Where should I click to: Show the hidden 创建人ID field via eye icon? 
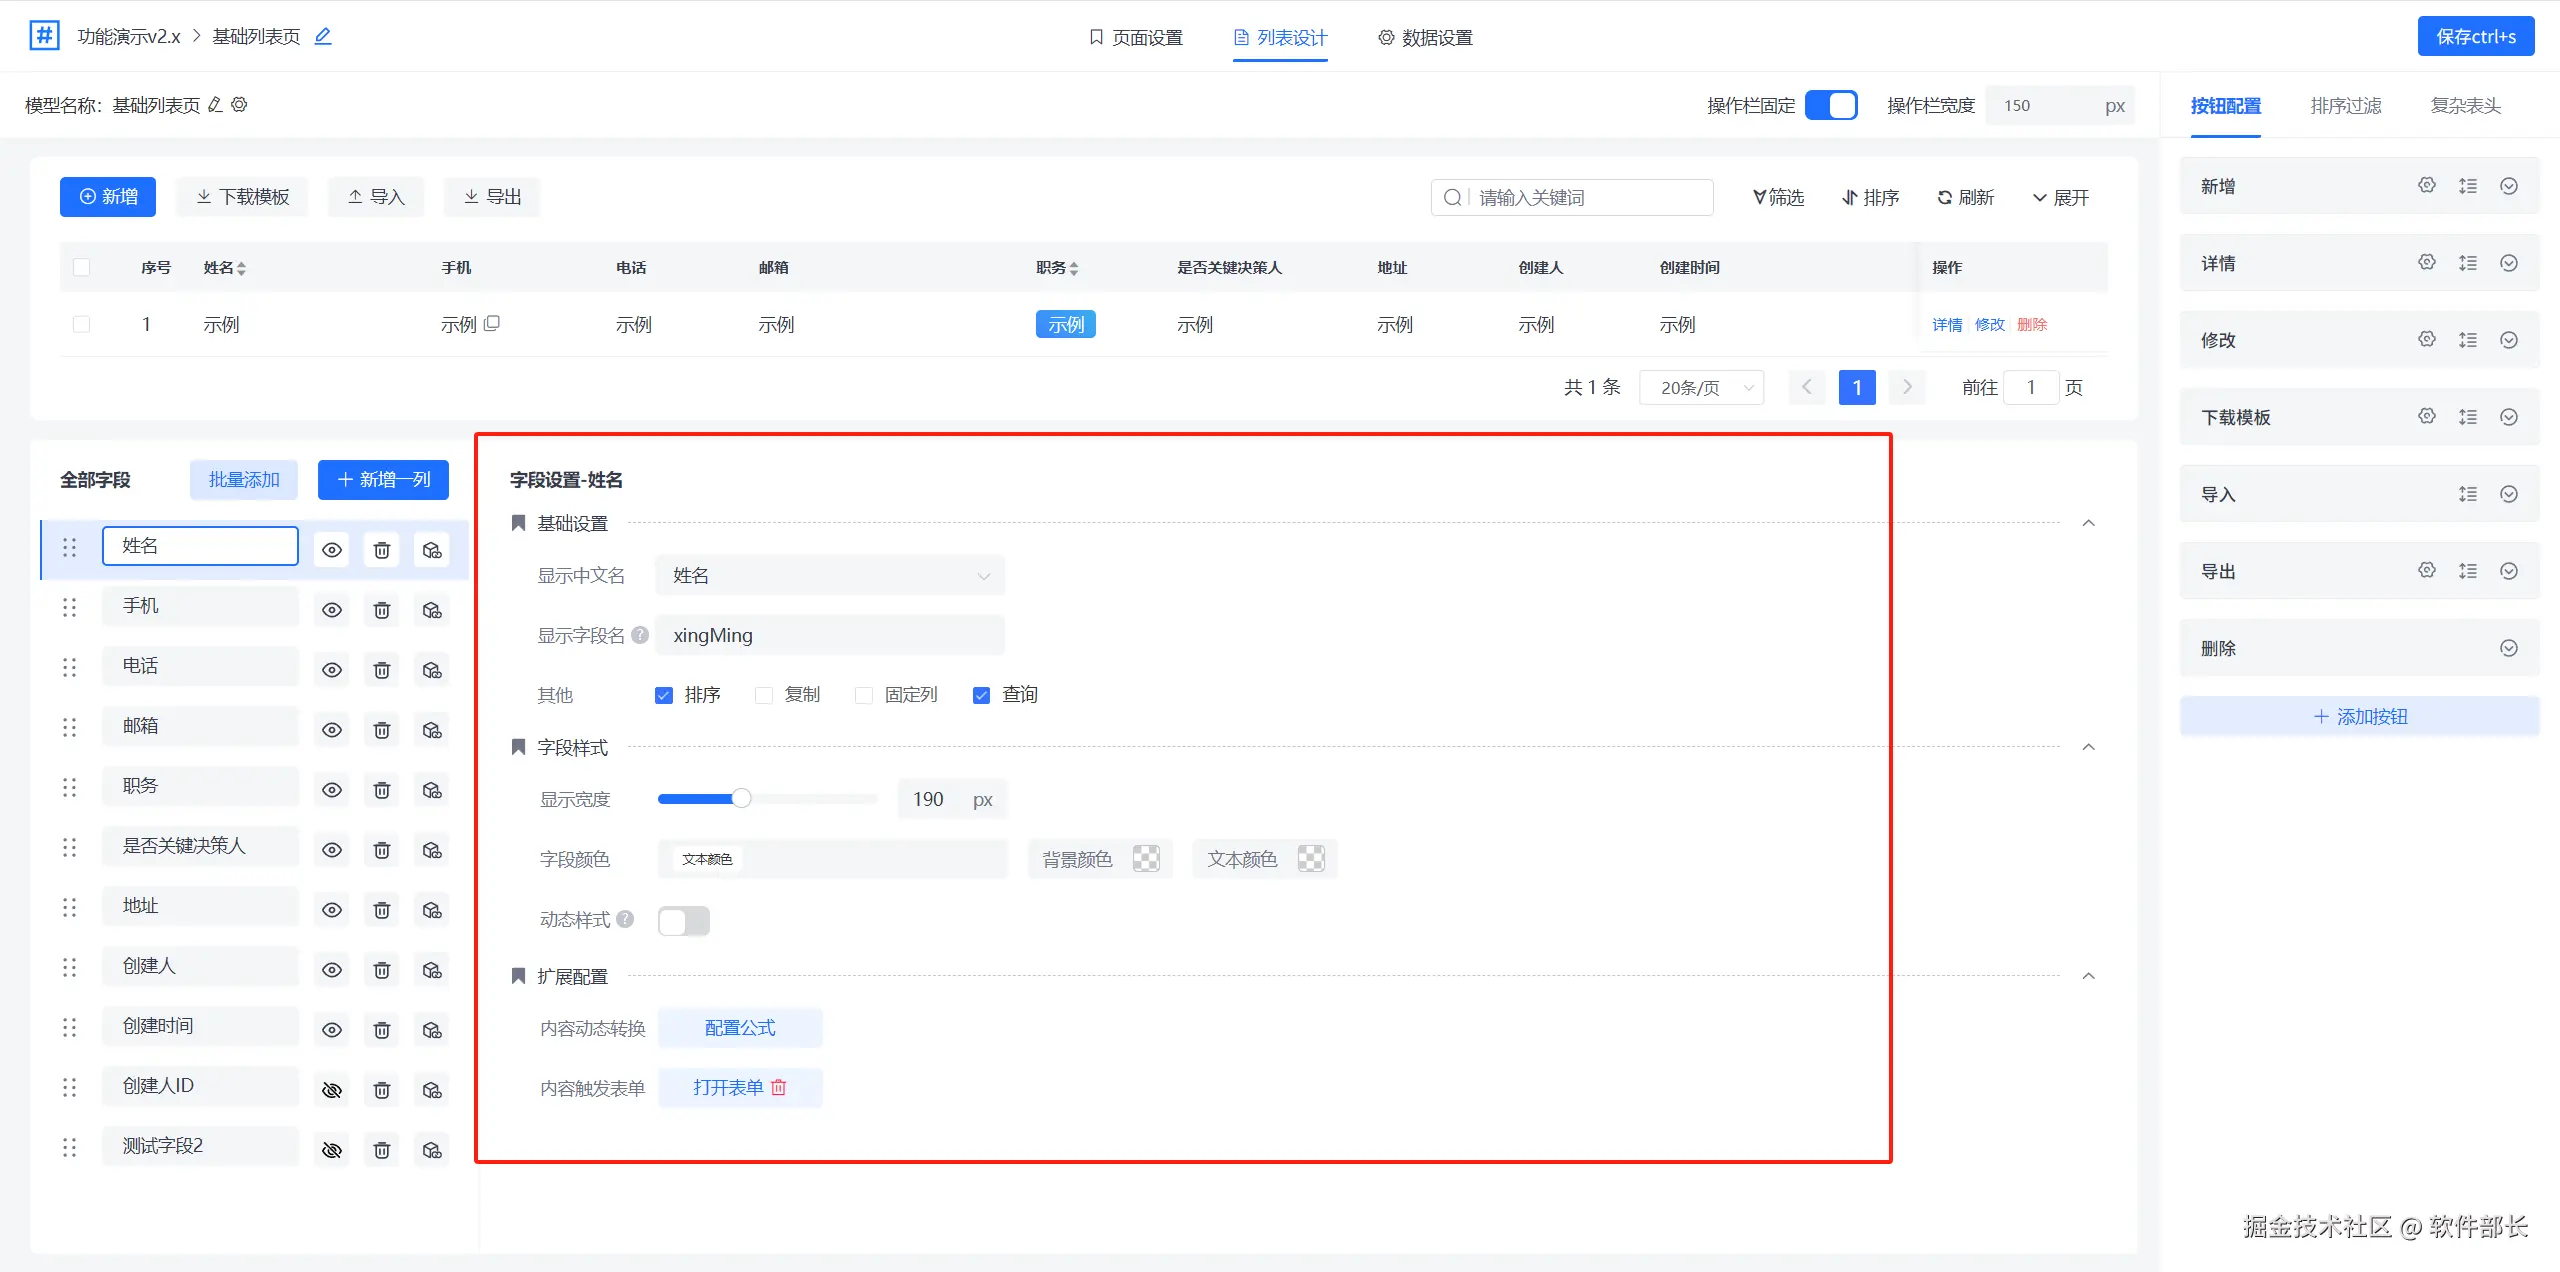tap(332, 1090)
